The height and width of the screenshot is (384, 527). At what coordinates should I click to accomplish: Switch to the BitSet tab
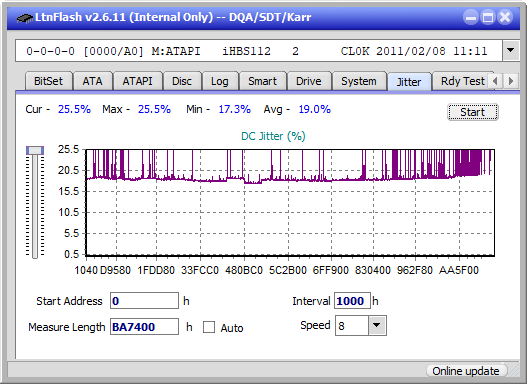tap(48, 81)
